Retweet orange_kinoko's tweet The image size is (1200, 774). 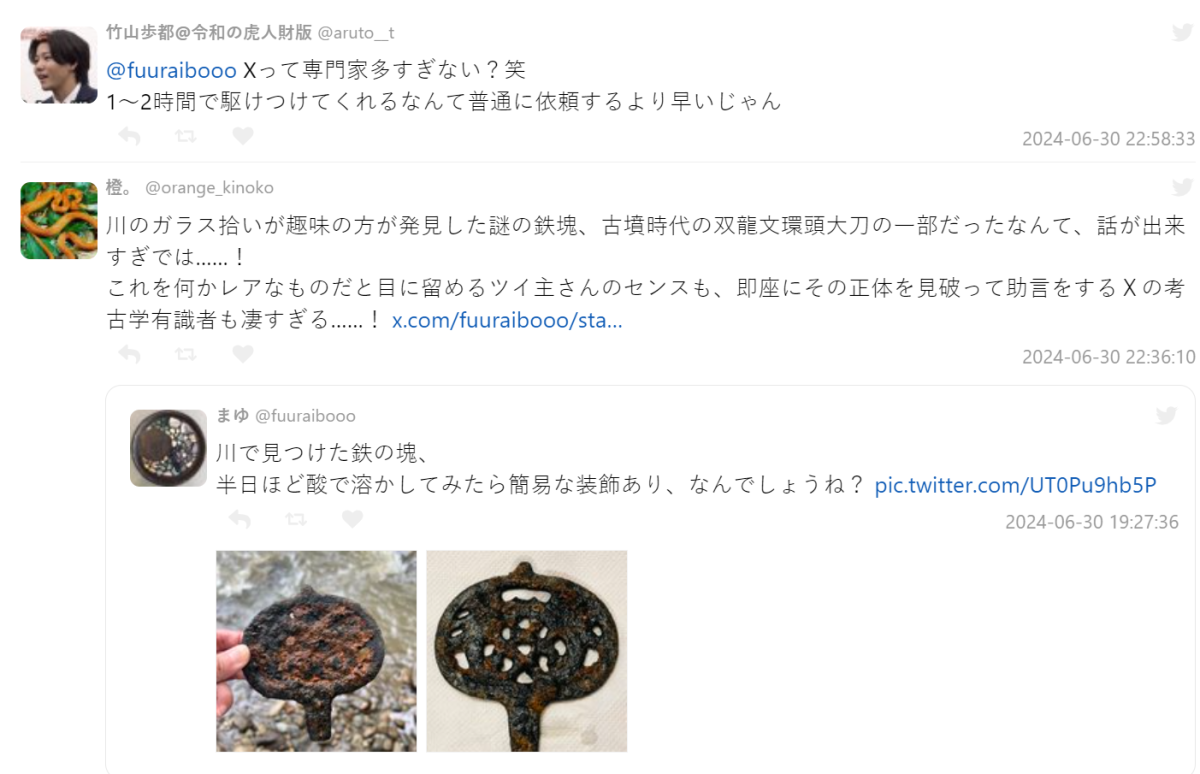point(186,354)
